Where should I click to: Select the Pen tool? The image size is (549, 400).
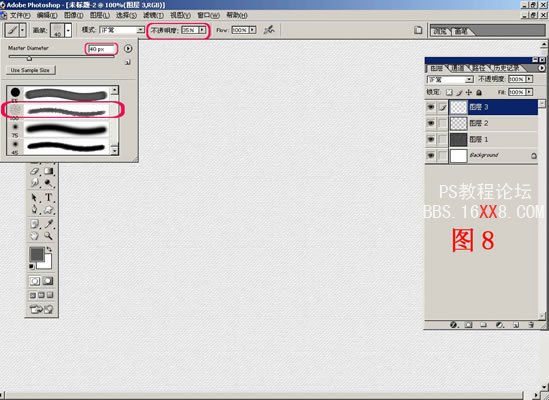(35, 209)
